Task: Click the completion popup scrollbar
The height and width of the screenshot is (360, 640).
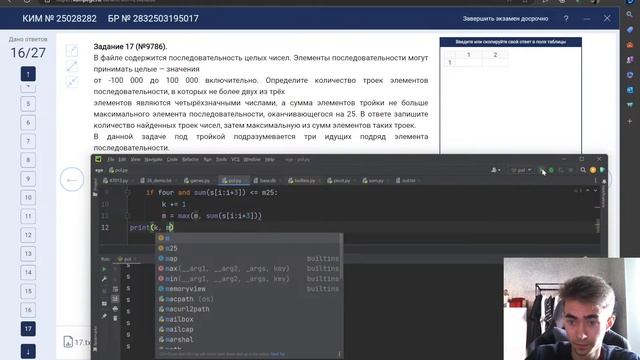Action: [341, 257]
